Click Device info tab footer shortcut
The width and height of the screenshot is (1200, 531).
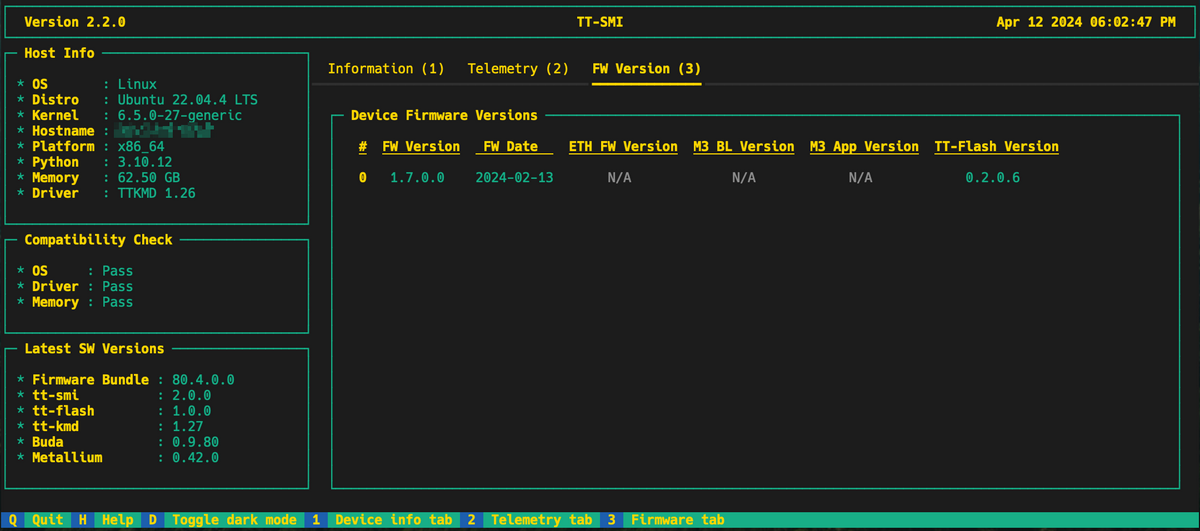coord(393,520)
